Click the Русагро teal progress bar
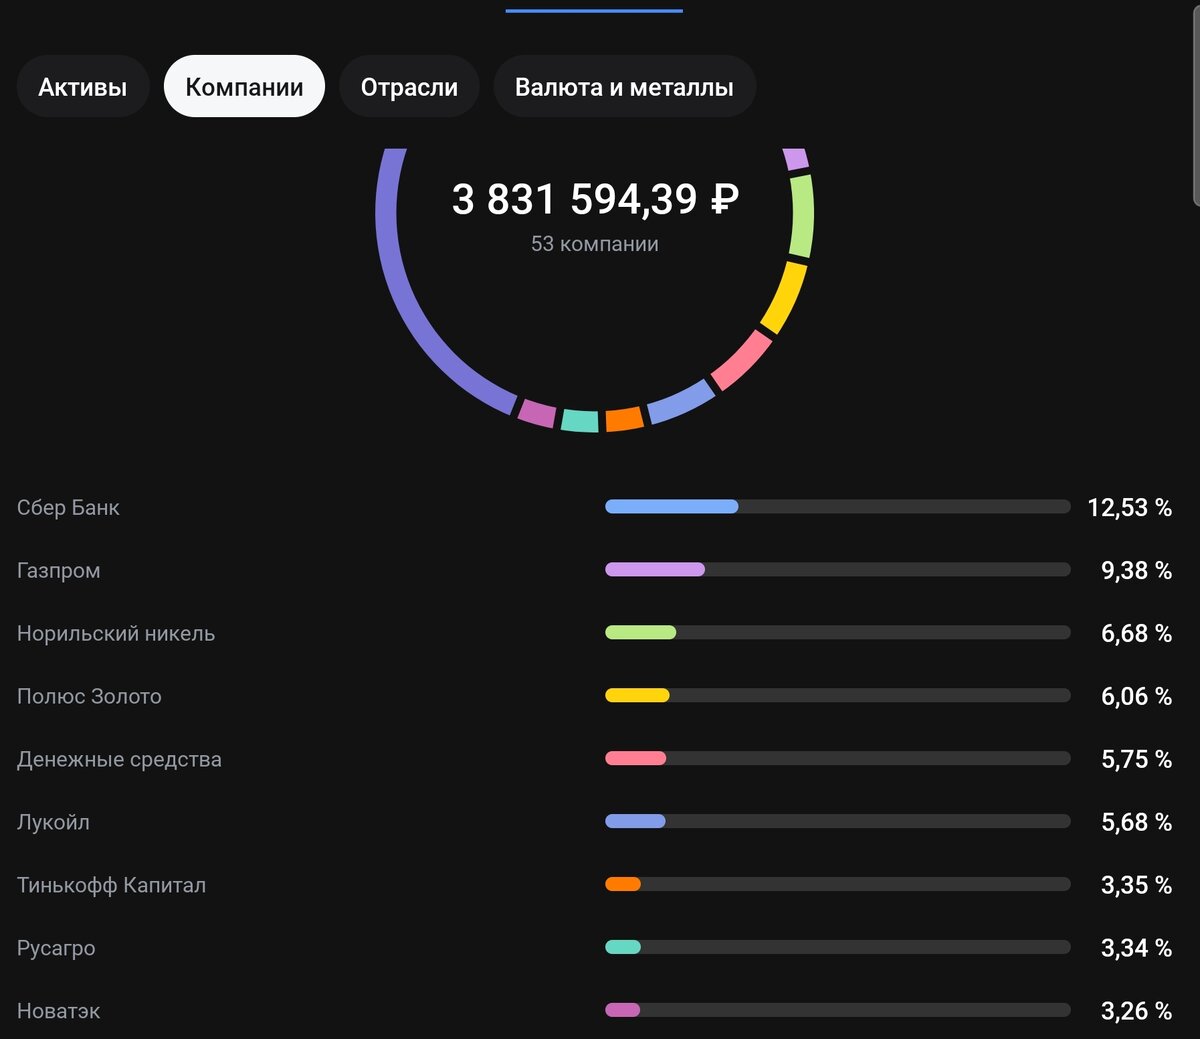This screenshot has width=1200, height=1039. [x=623, y=948]
